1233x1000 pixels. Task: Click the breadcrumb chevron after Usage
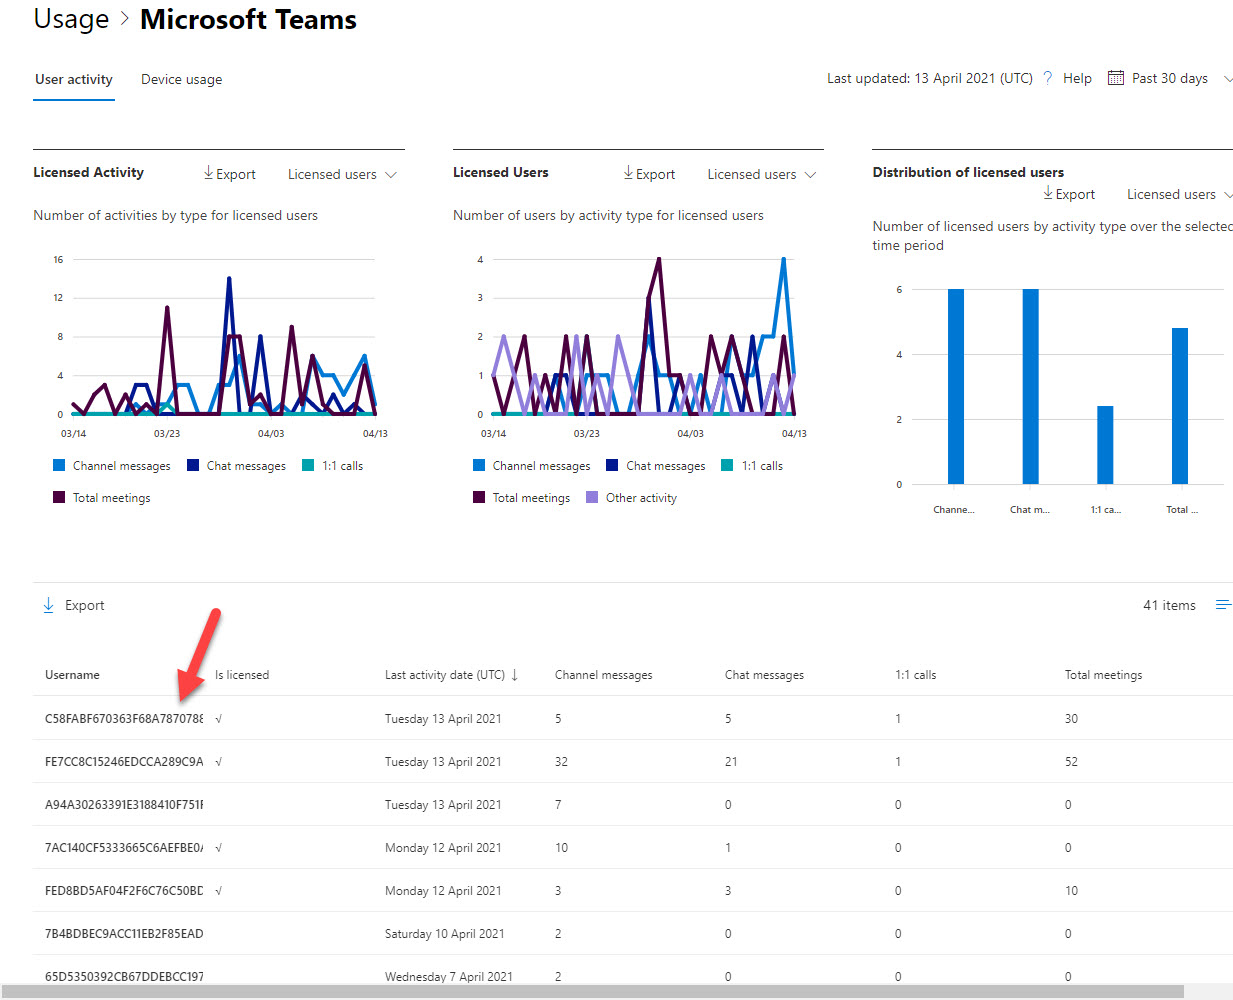pyautogui.click(x=125, y=20)
